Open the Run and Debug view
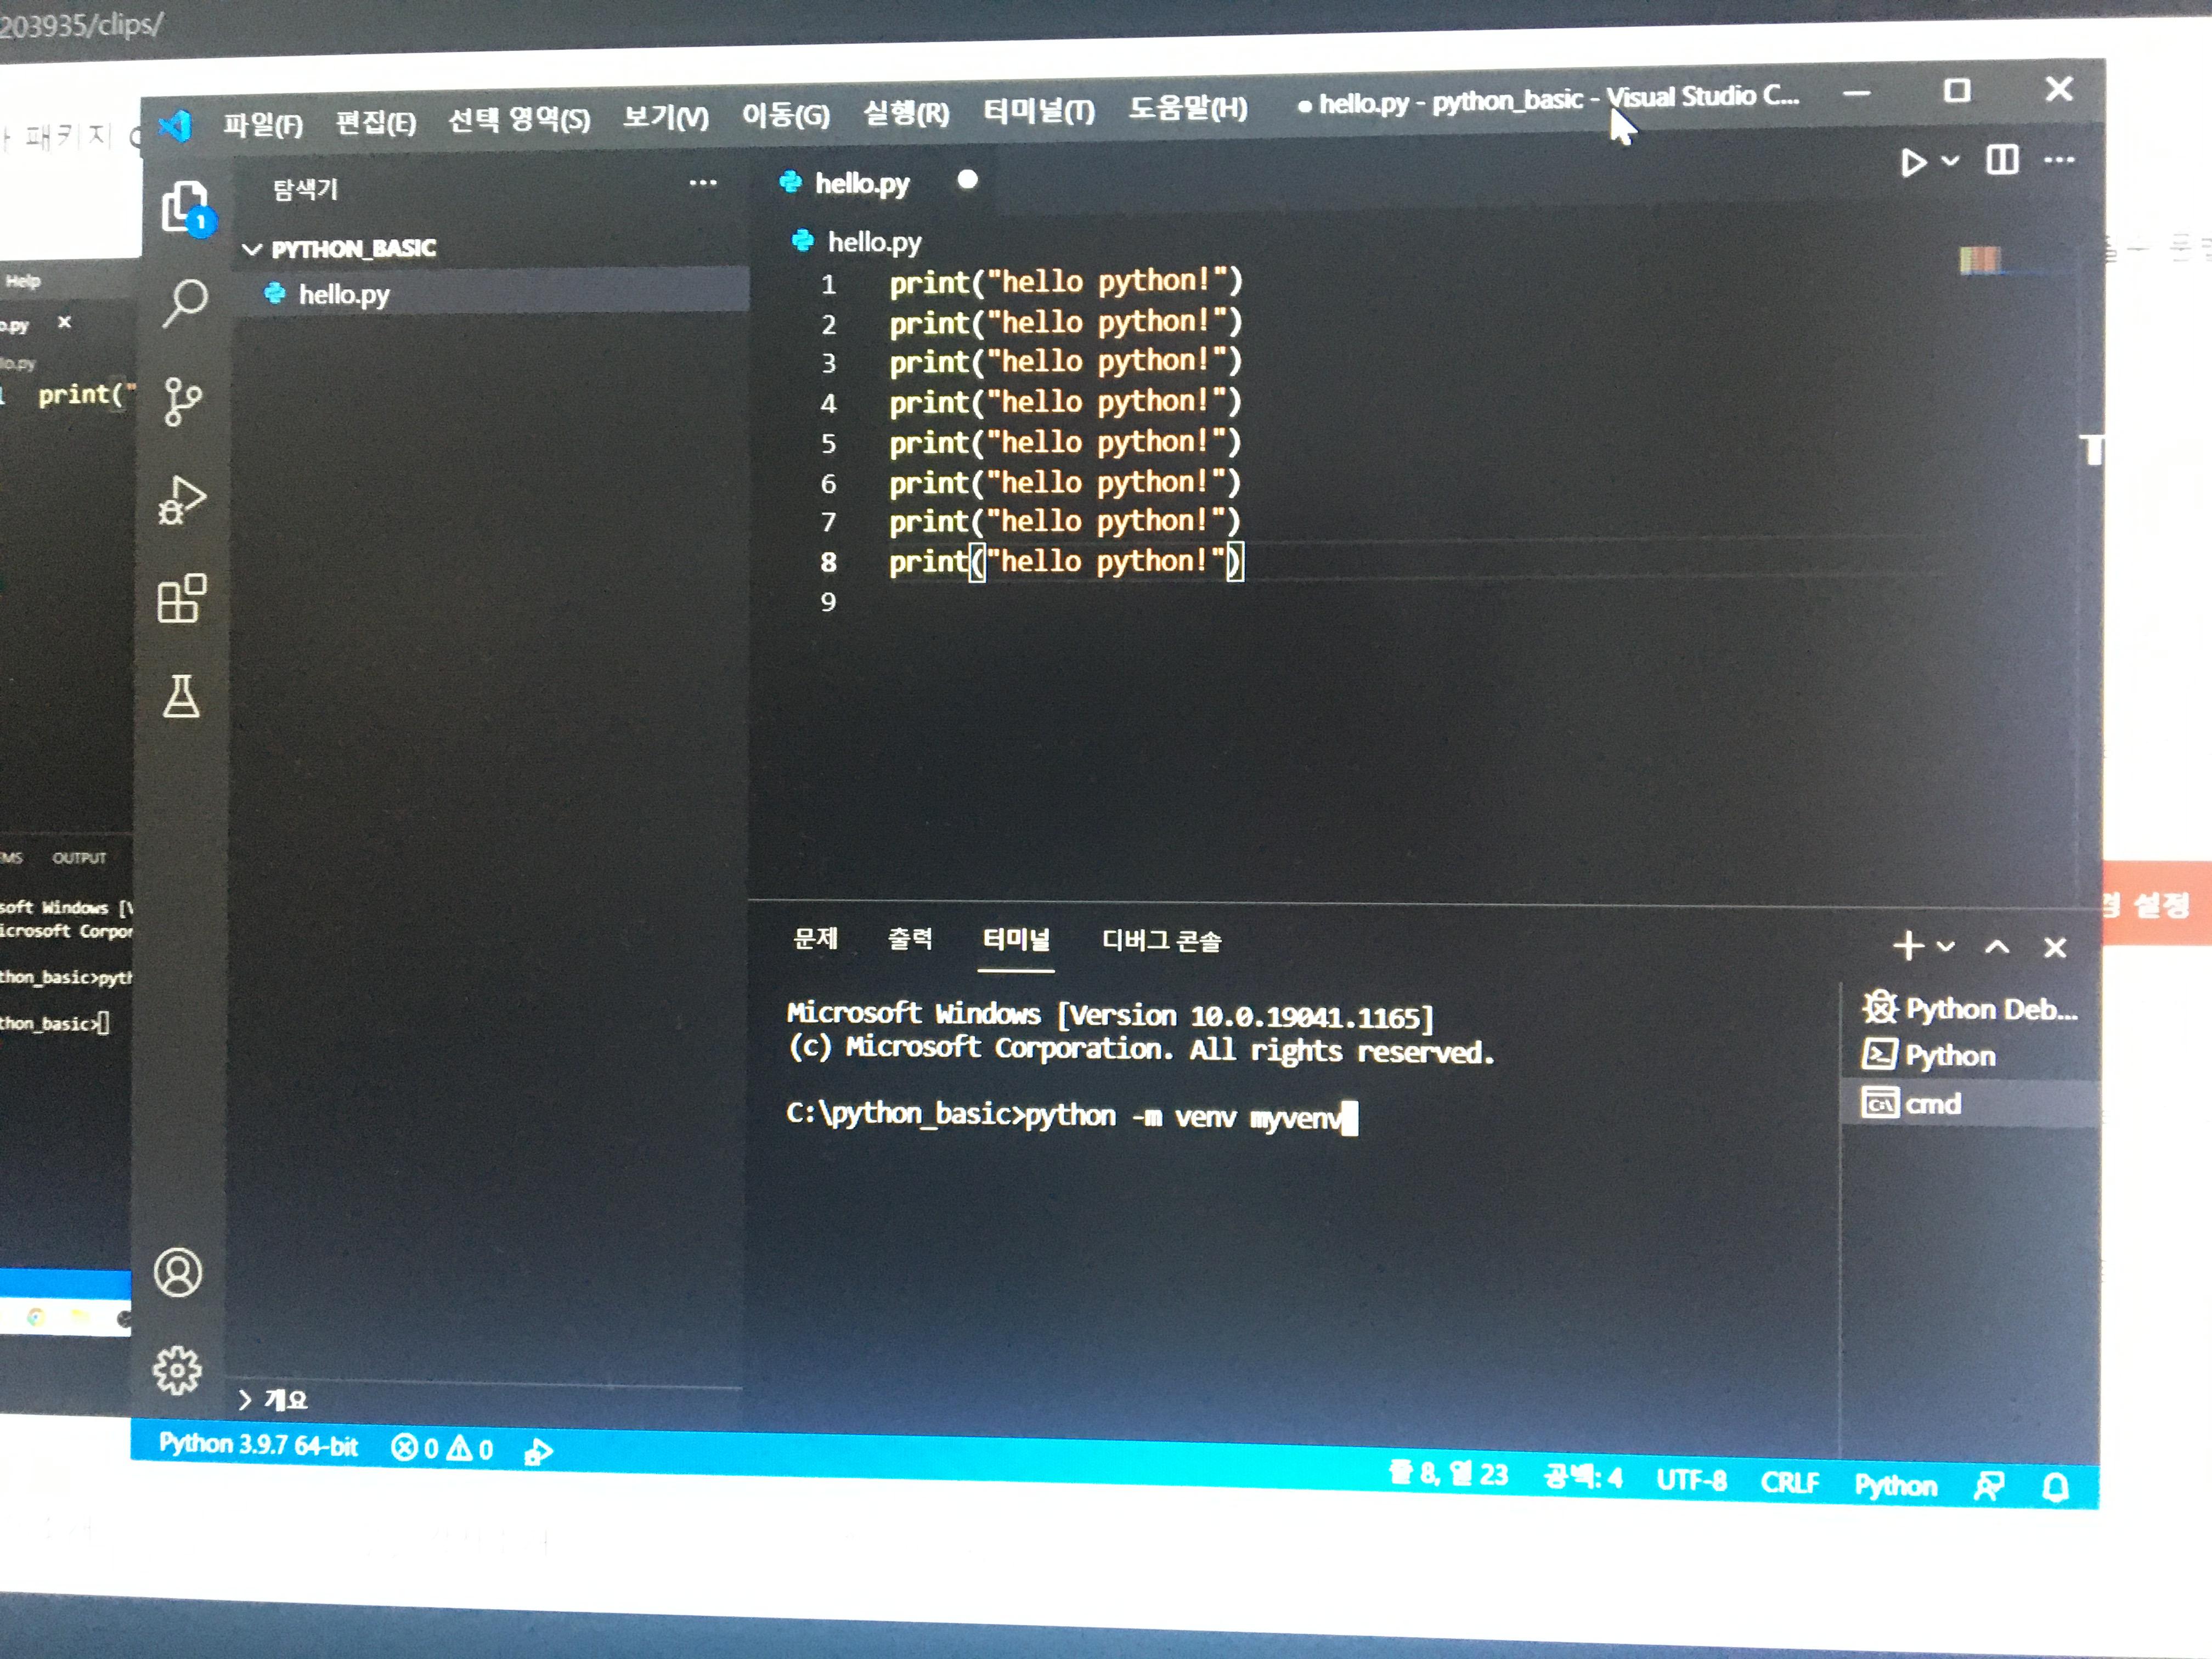This screenshot has width=2212, height=1659. click(x=182, y=500)
